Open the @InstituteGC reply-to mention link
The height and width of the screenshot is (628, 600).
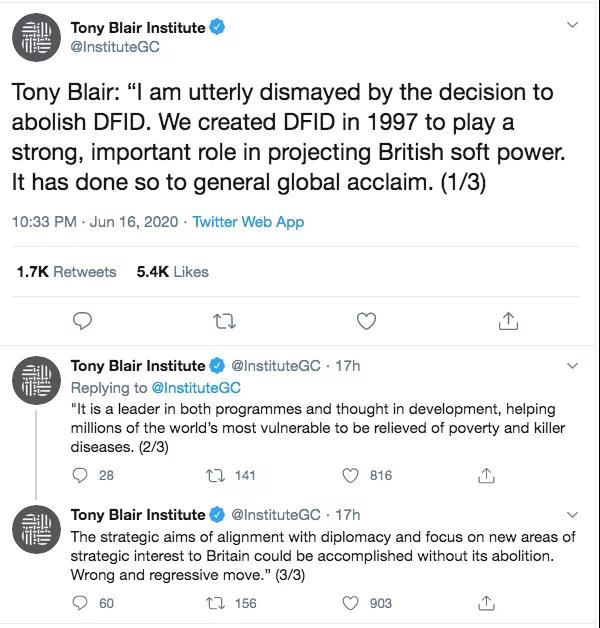tap(195, 387)
